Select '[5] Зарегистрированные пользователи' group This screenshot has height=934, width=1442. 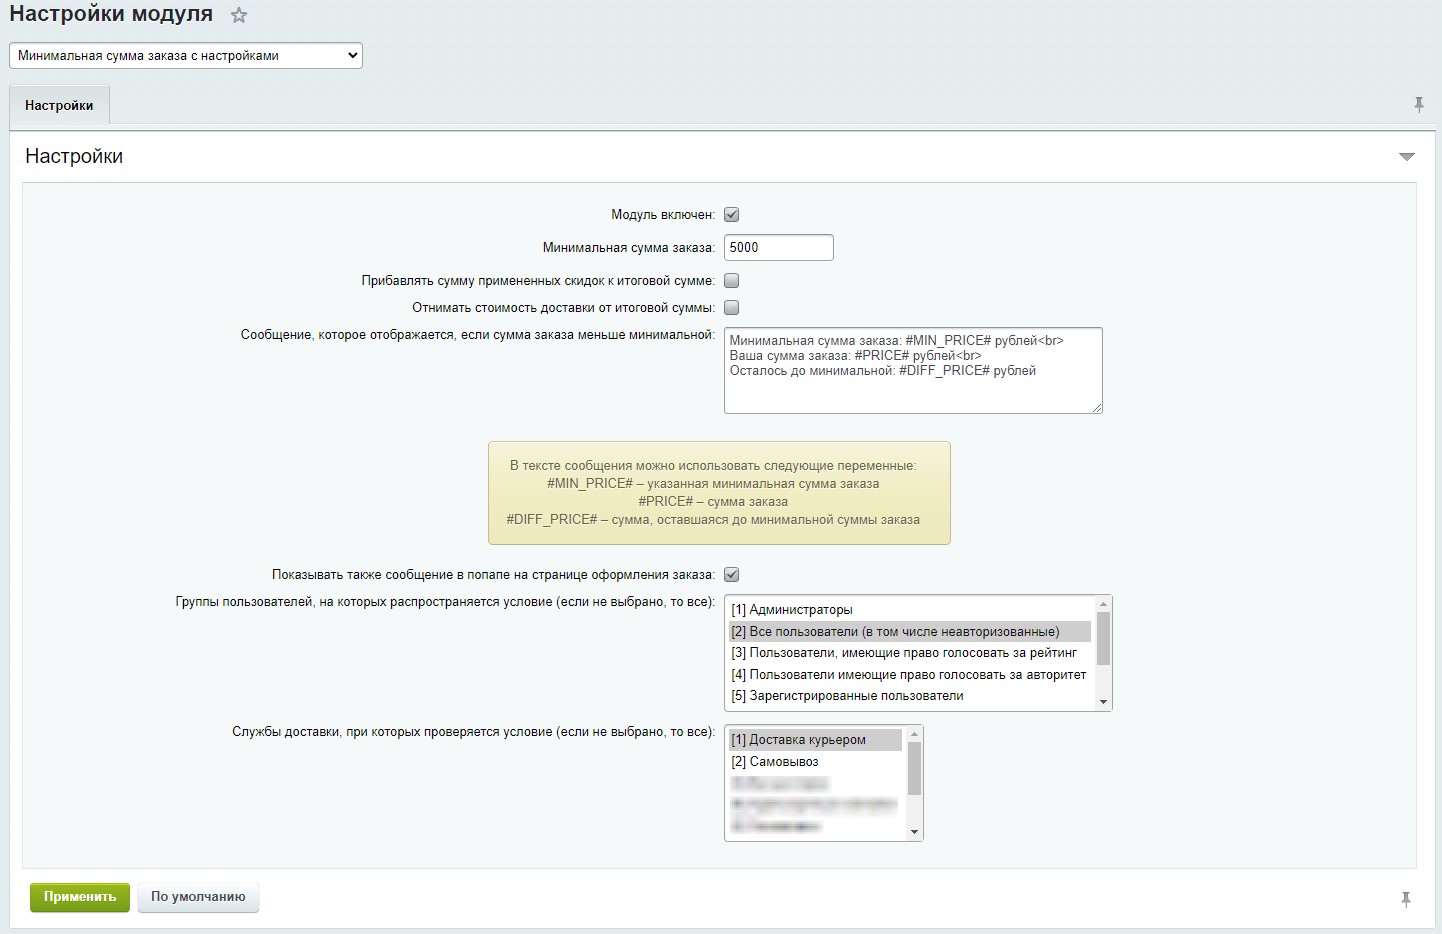click(847, 696)
